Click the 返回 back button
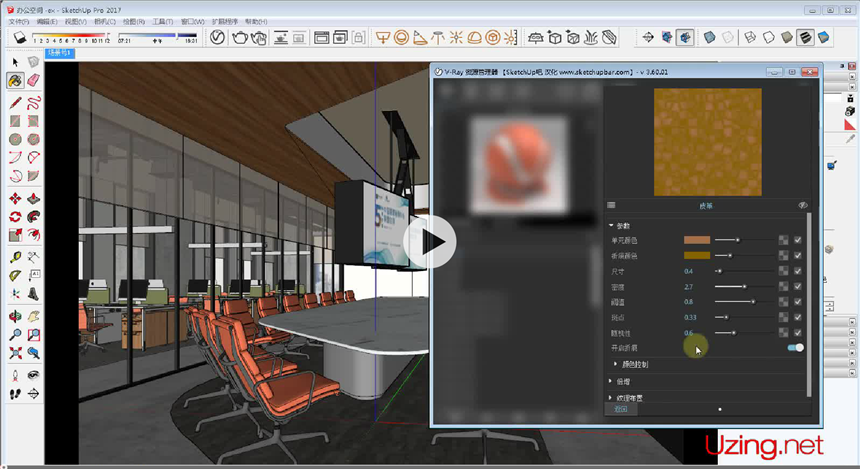860x469 pixels. click(x=621, y=409)
